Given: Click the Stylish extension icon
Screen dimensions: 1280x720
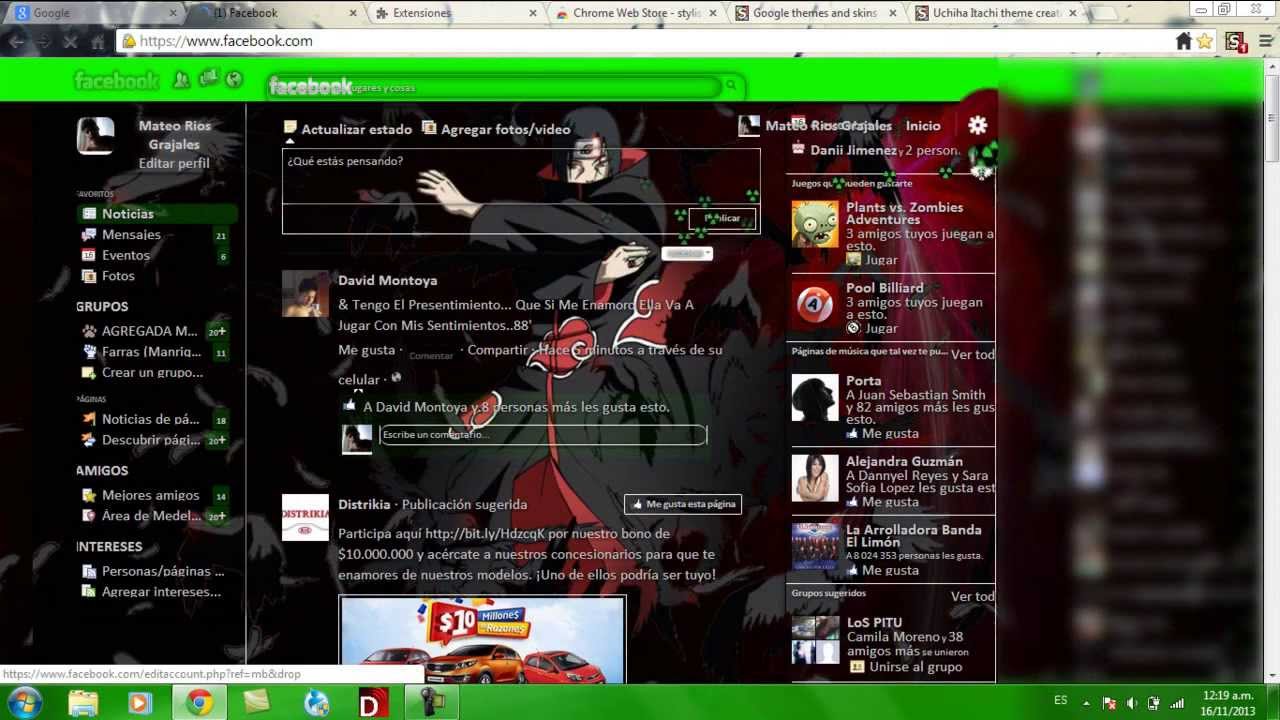Looking at the screenshot, I should 1234,41.
